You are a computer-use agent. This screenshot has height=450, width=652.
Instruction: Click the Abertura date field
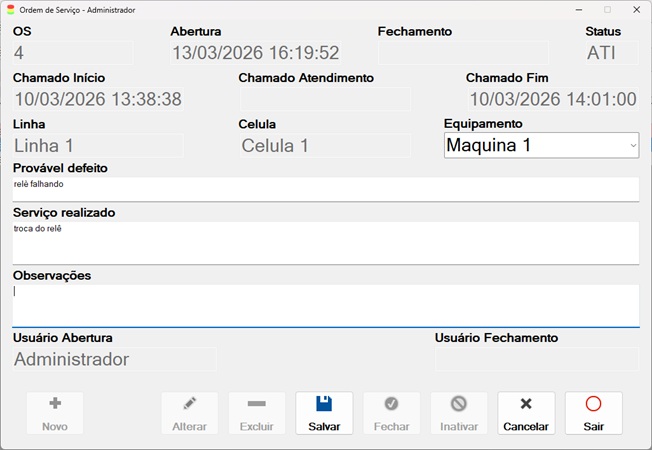point(256,53)
